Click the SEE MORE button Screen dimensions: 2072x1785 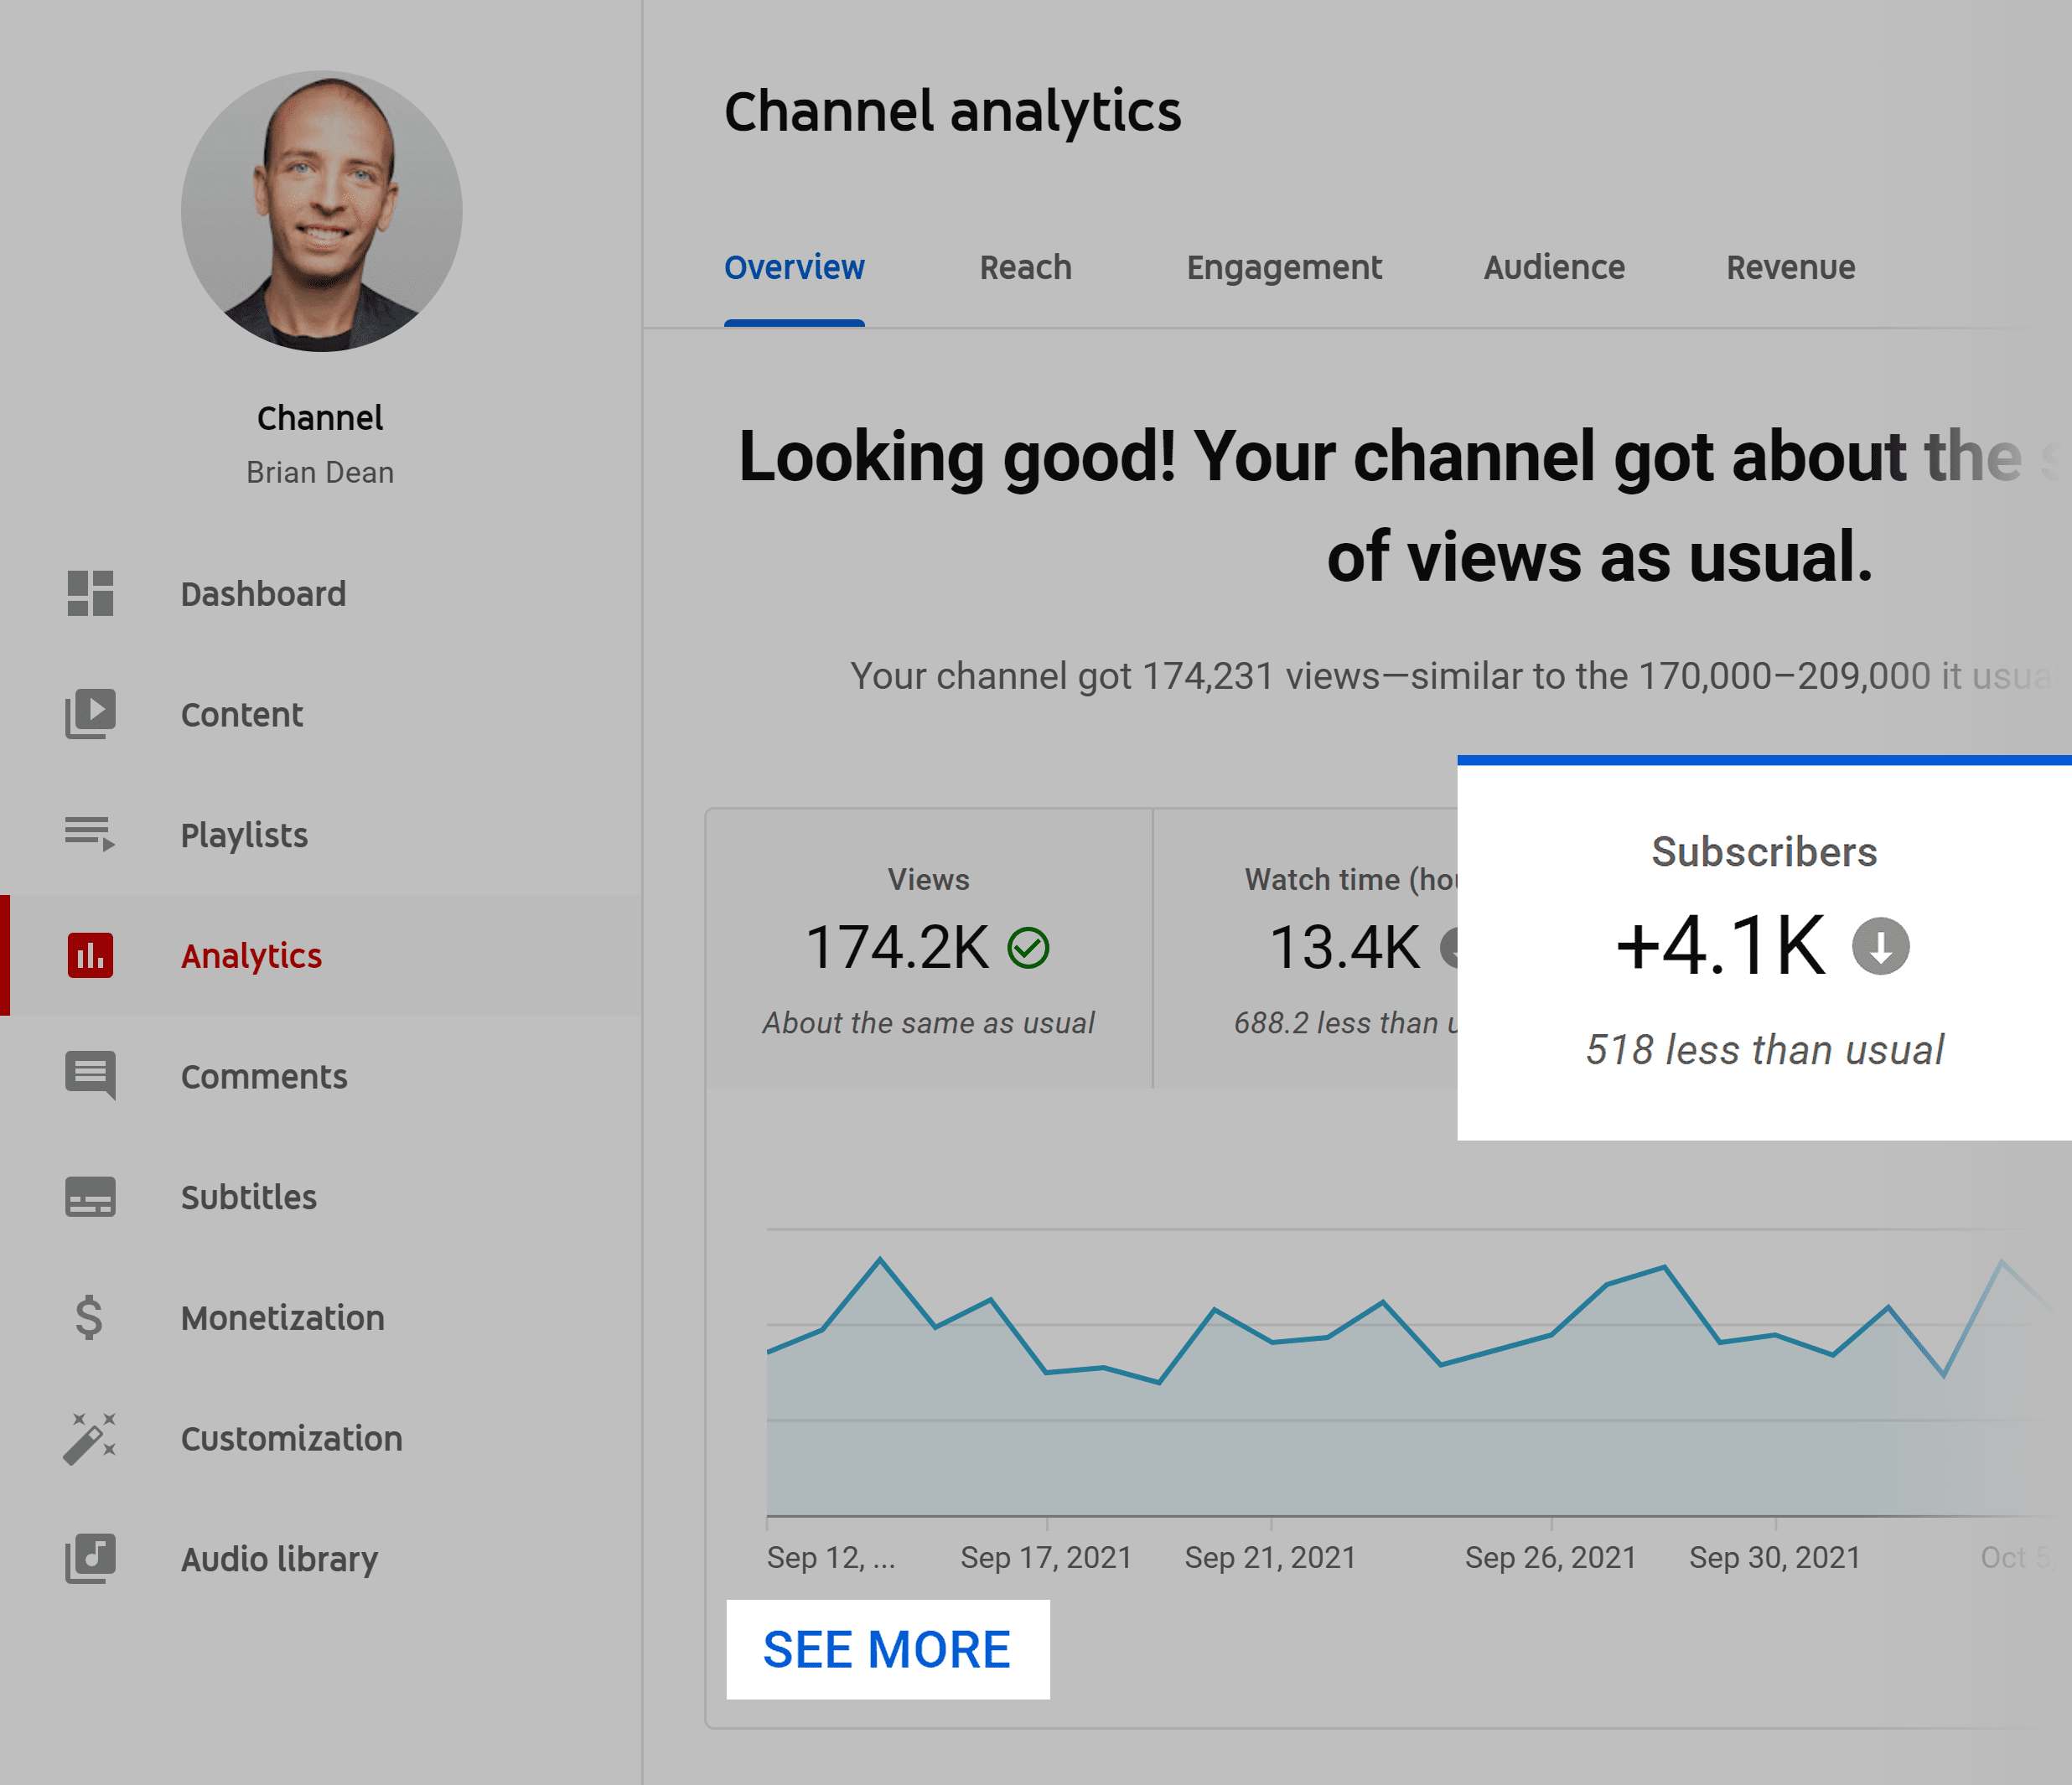[x=886, y=1651]
